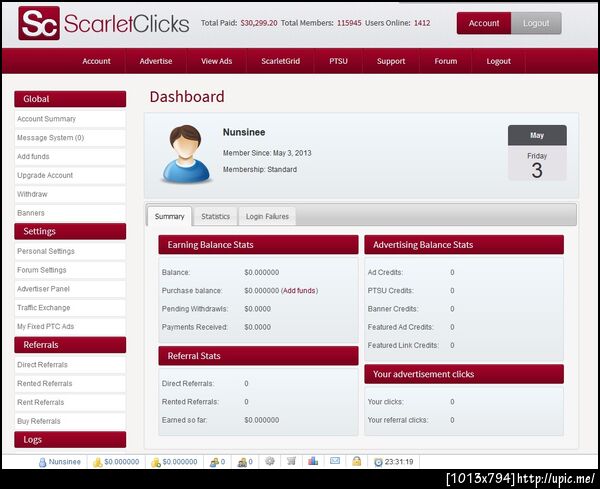Image resolution: width=600 pixels, height=489 pixels.
Task: Click Logout in the red navigation bar
Action: pyautogui.click(x=499, y=61)
